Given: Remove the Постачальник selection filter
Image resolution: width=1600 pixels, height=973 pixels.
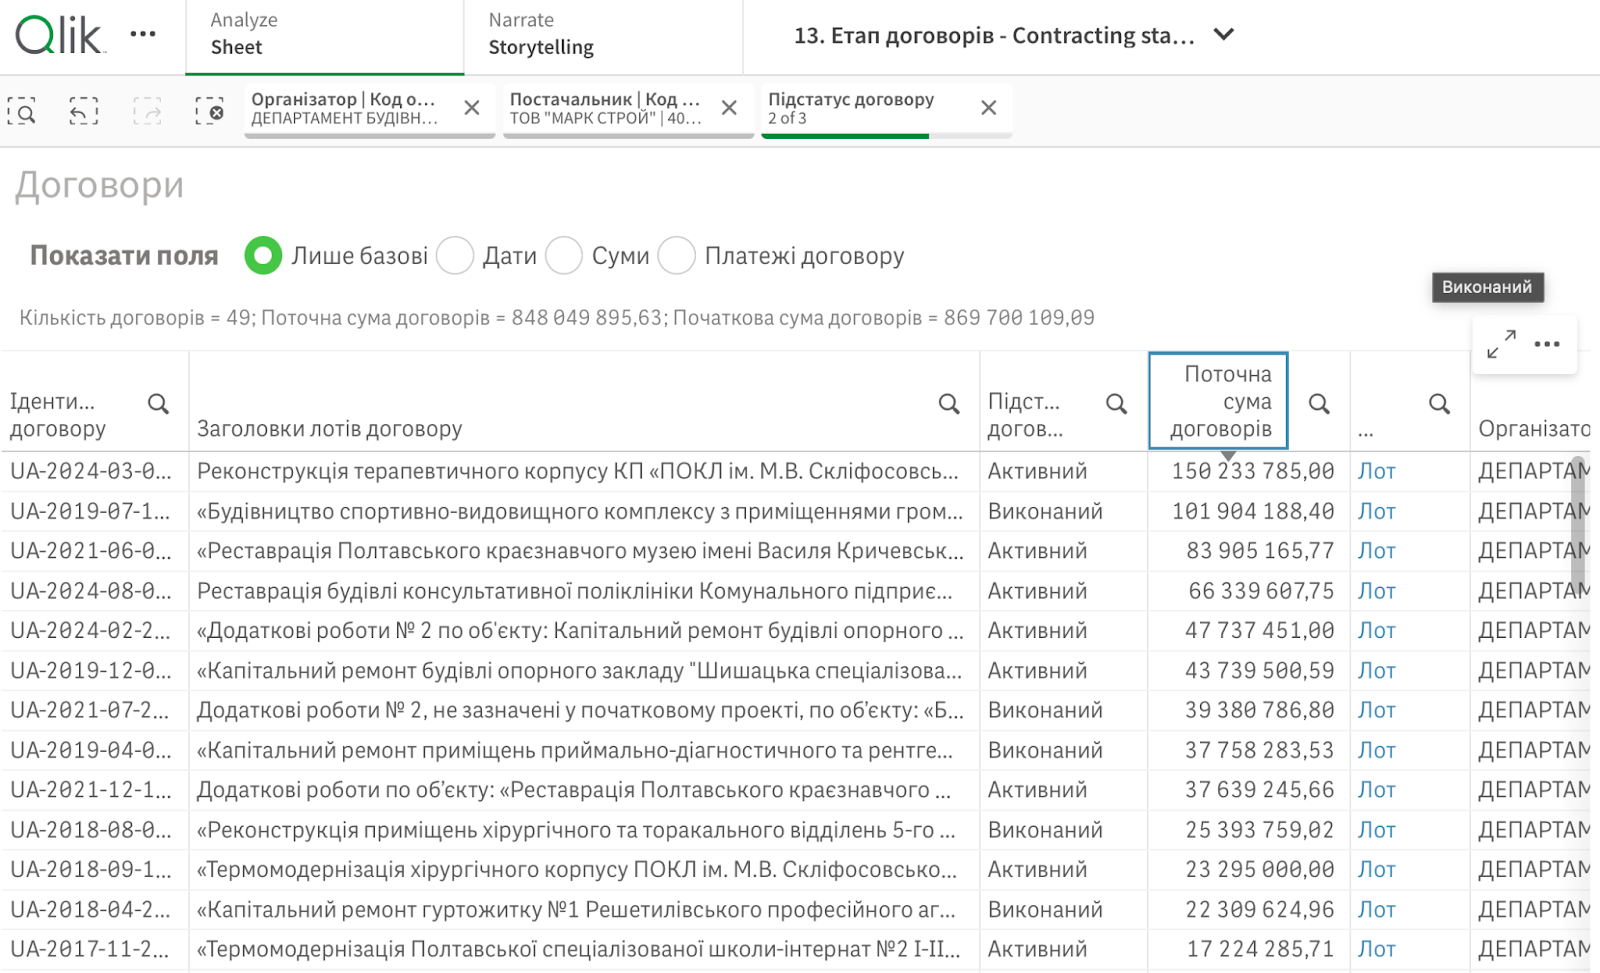Looking at the screenshot, I should [730, 108].
